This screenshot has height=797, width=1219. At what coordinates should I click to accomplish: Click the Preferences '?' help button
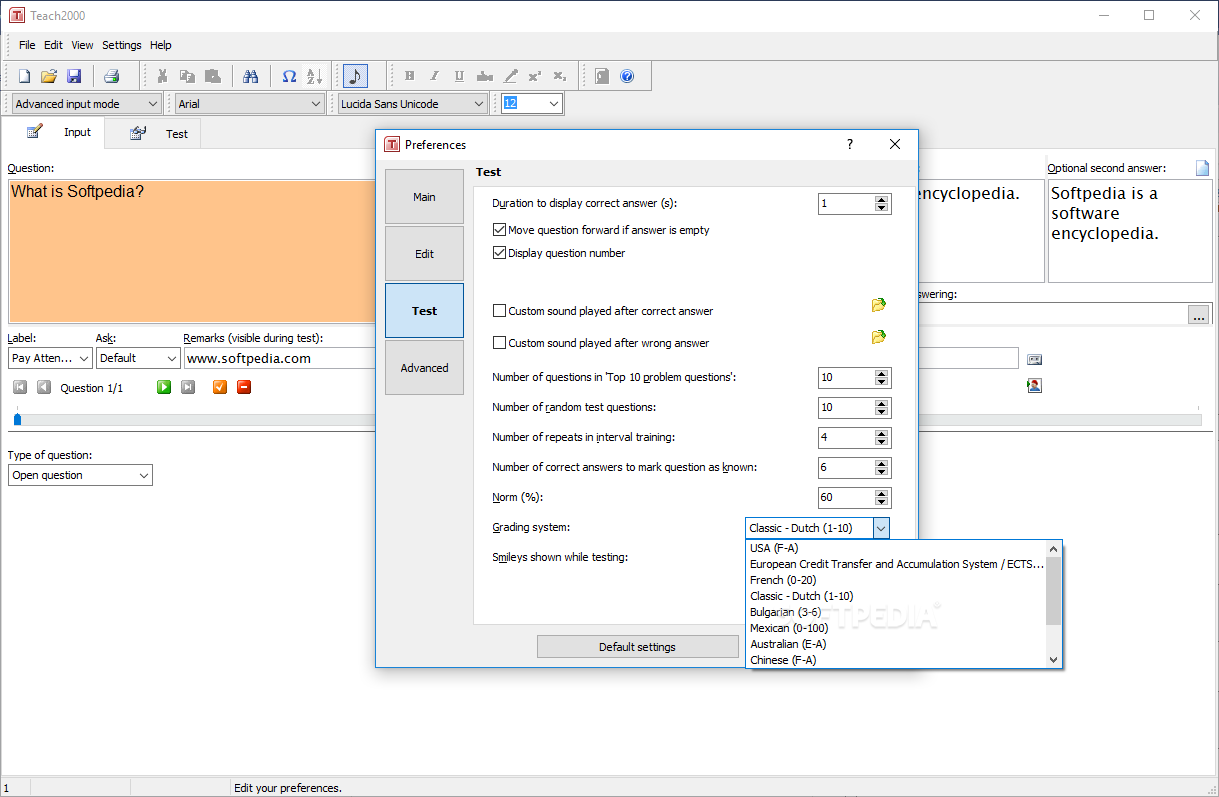click(x=850, y=144)
